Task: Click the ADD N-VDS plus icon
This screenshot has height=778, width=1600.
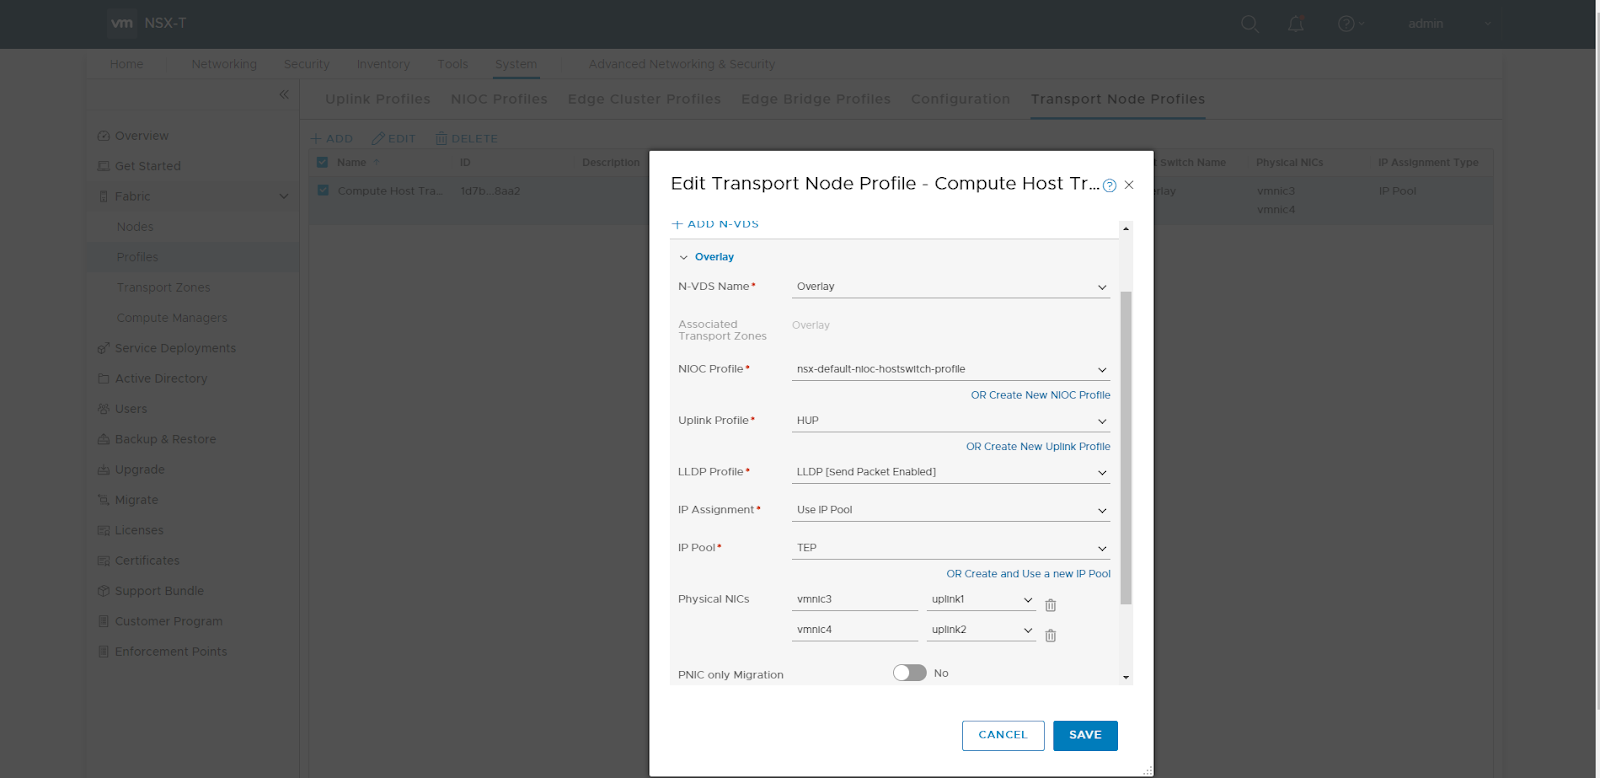Action: point(677,224)
